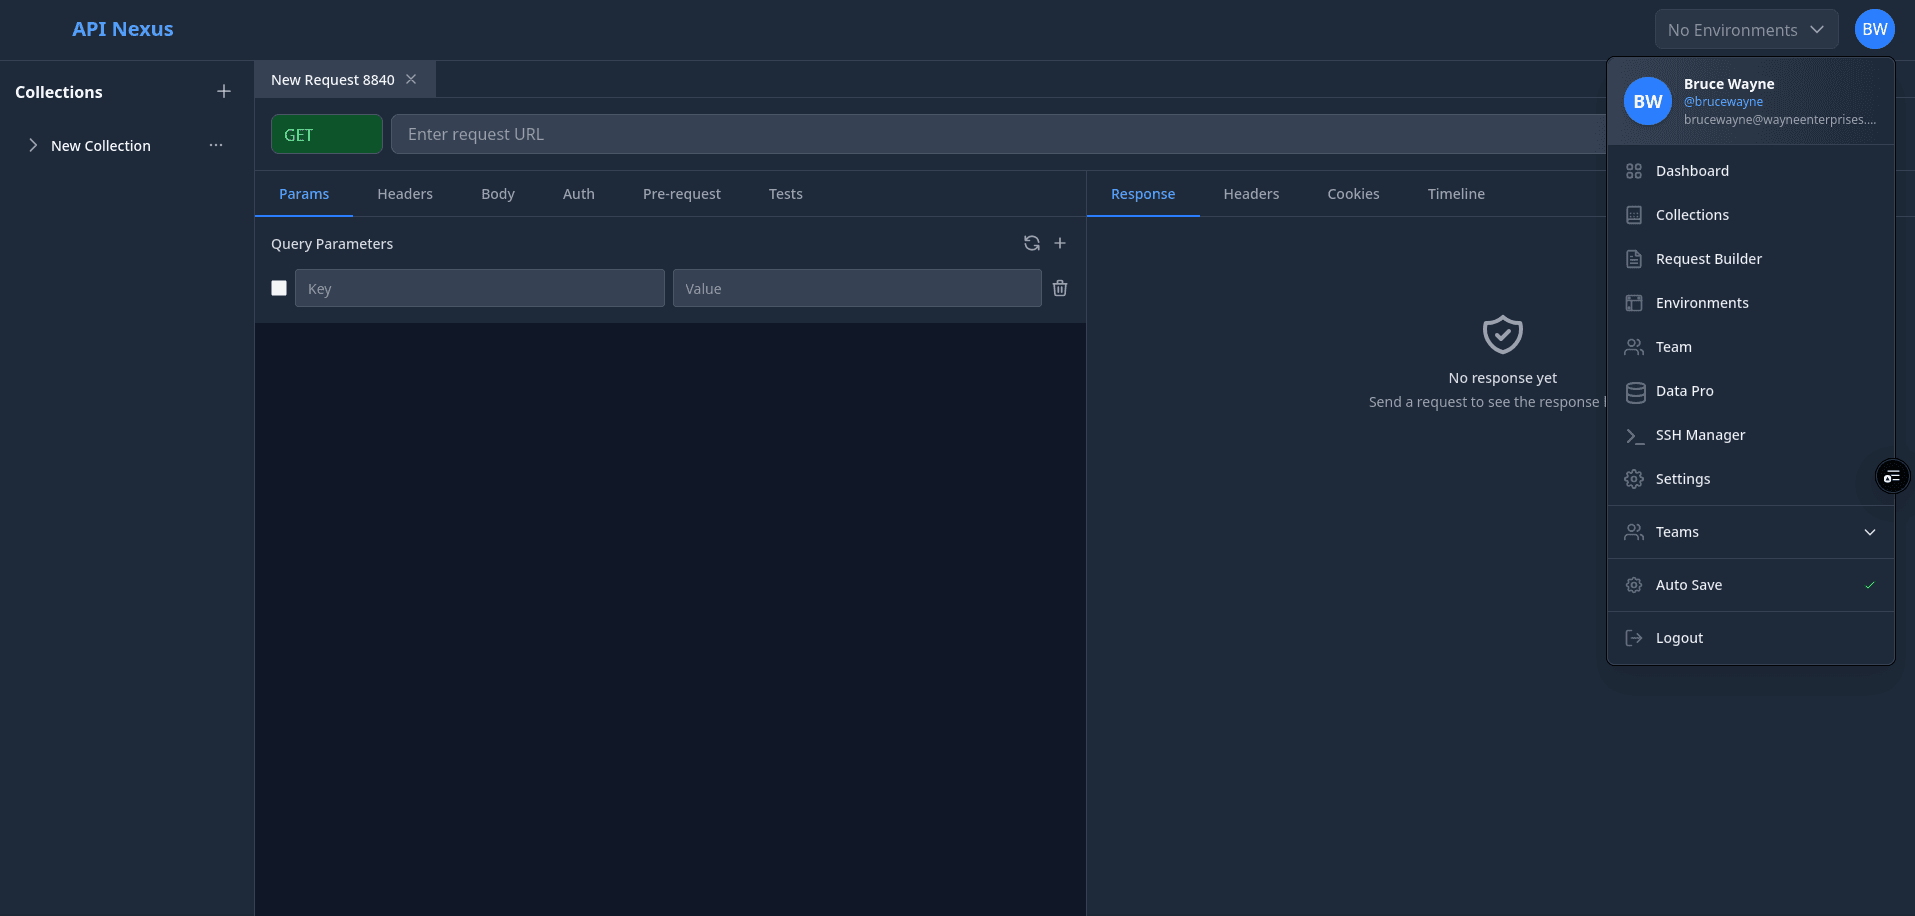This screenshot has width=1915, height=916.
Task: Toggle Auto Save in the profile menu
Action: click(x=1750, y=585)
